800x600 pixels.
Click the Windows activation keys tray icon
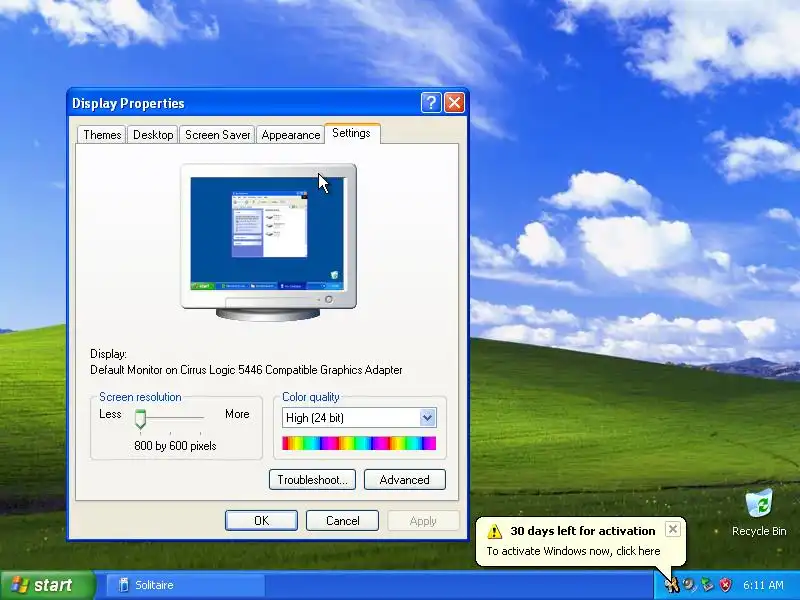671,585
